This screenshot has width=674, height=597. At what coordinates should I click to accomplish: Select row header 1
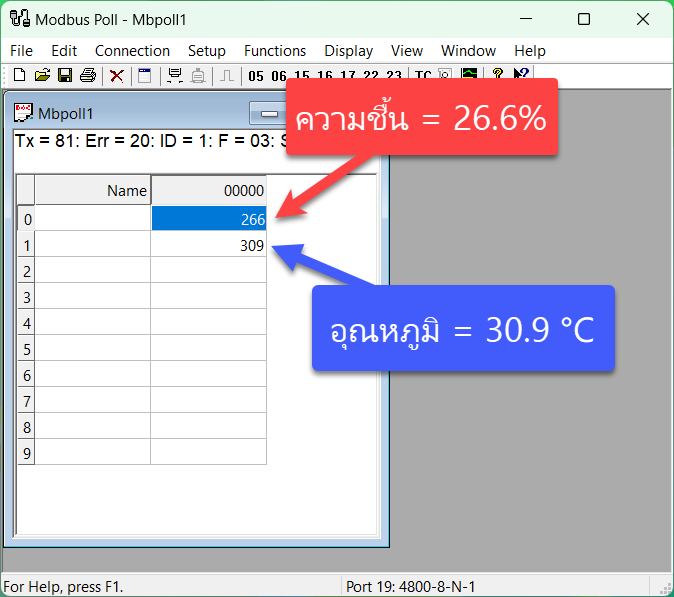(26, 245)
